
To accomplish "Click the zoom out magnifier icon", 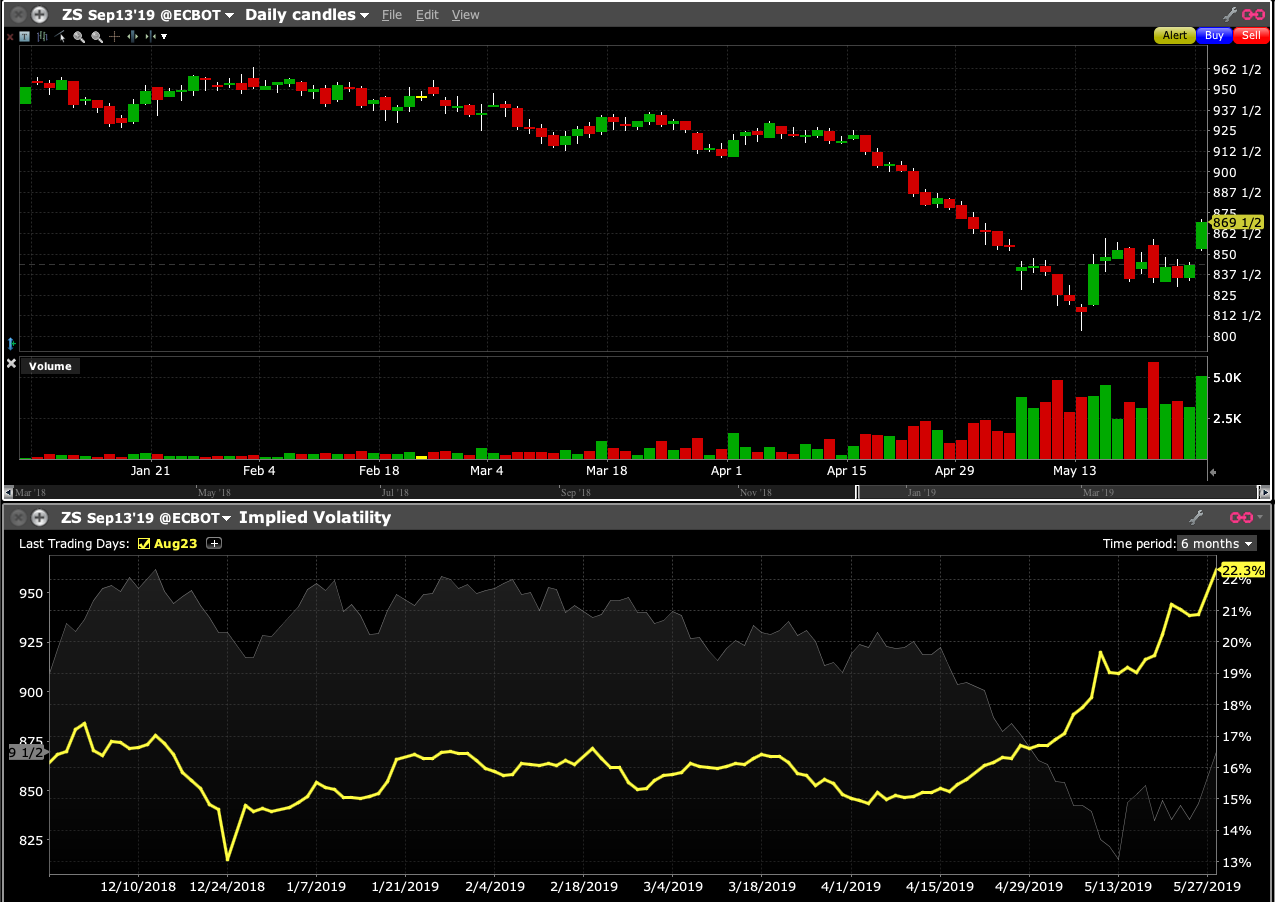I will (x=97, y=37).
